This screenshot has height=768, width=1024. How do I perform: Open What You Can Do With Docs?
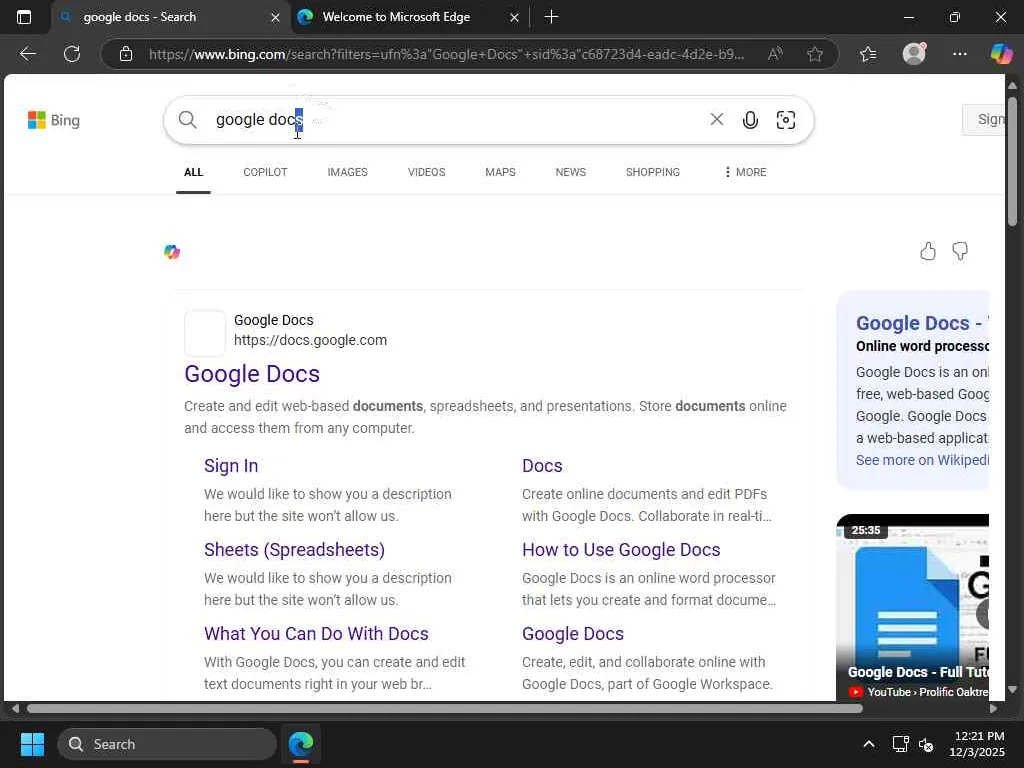316,634
